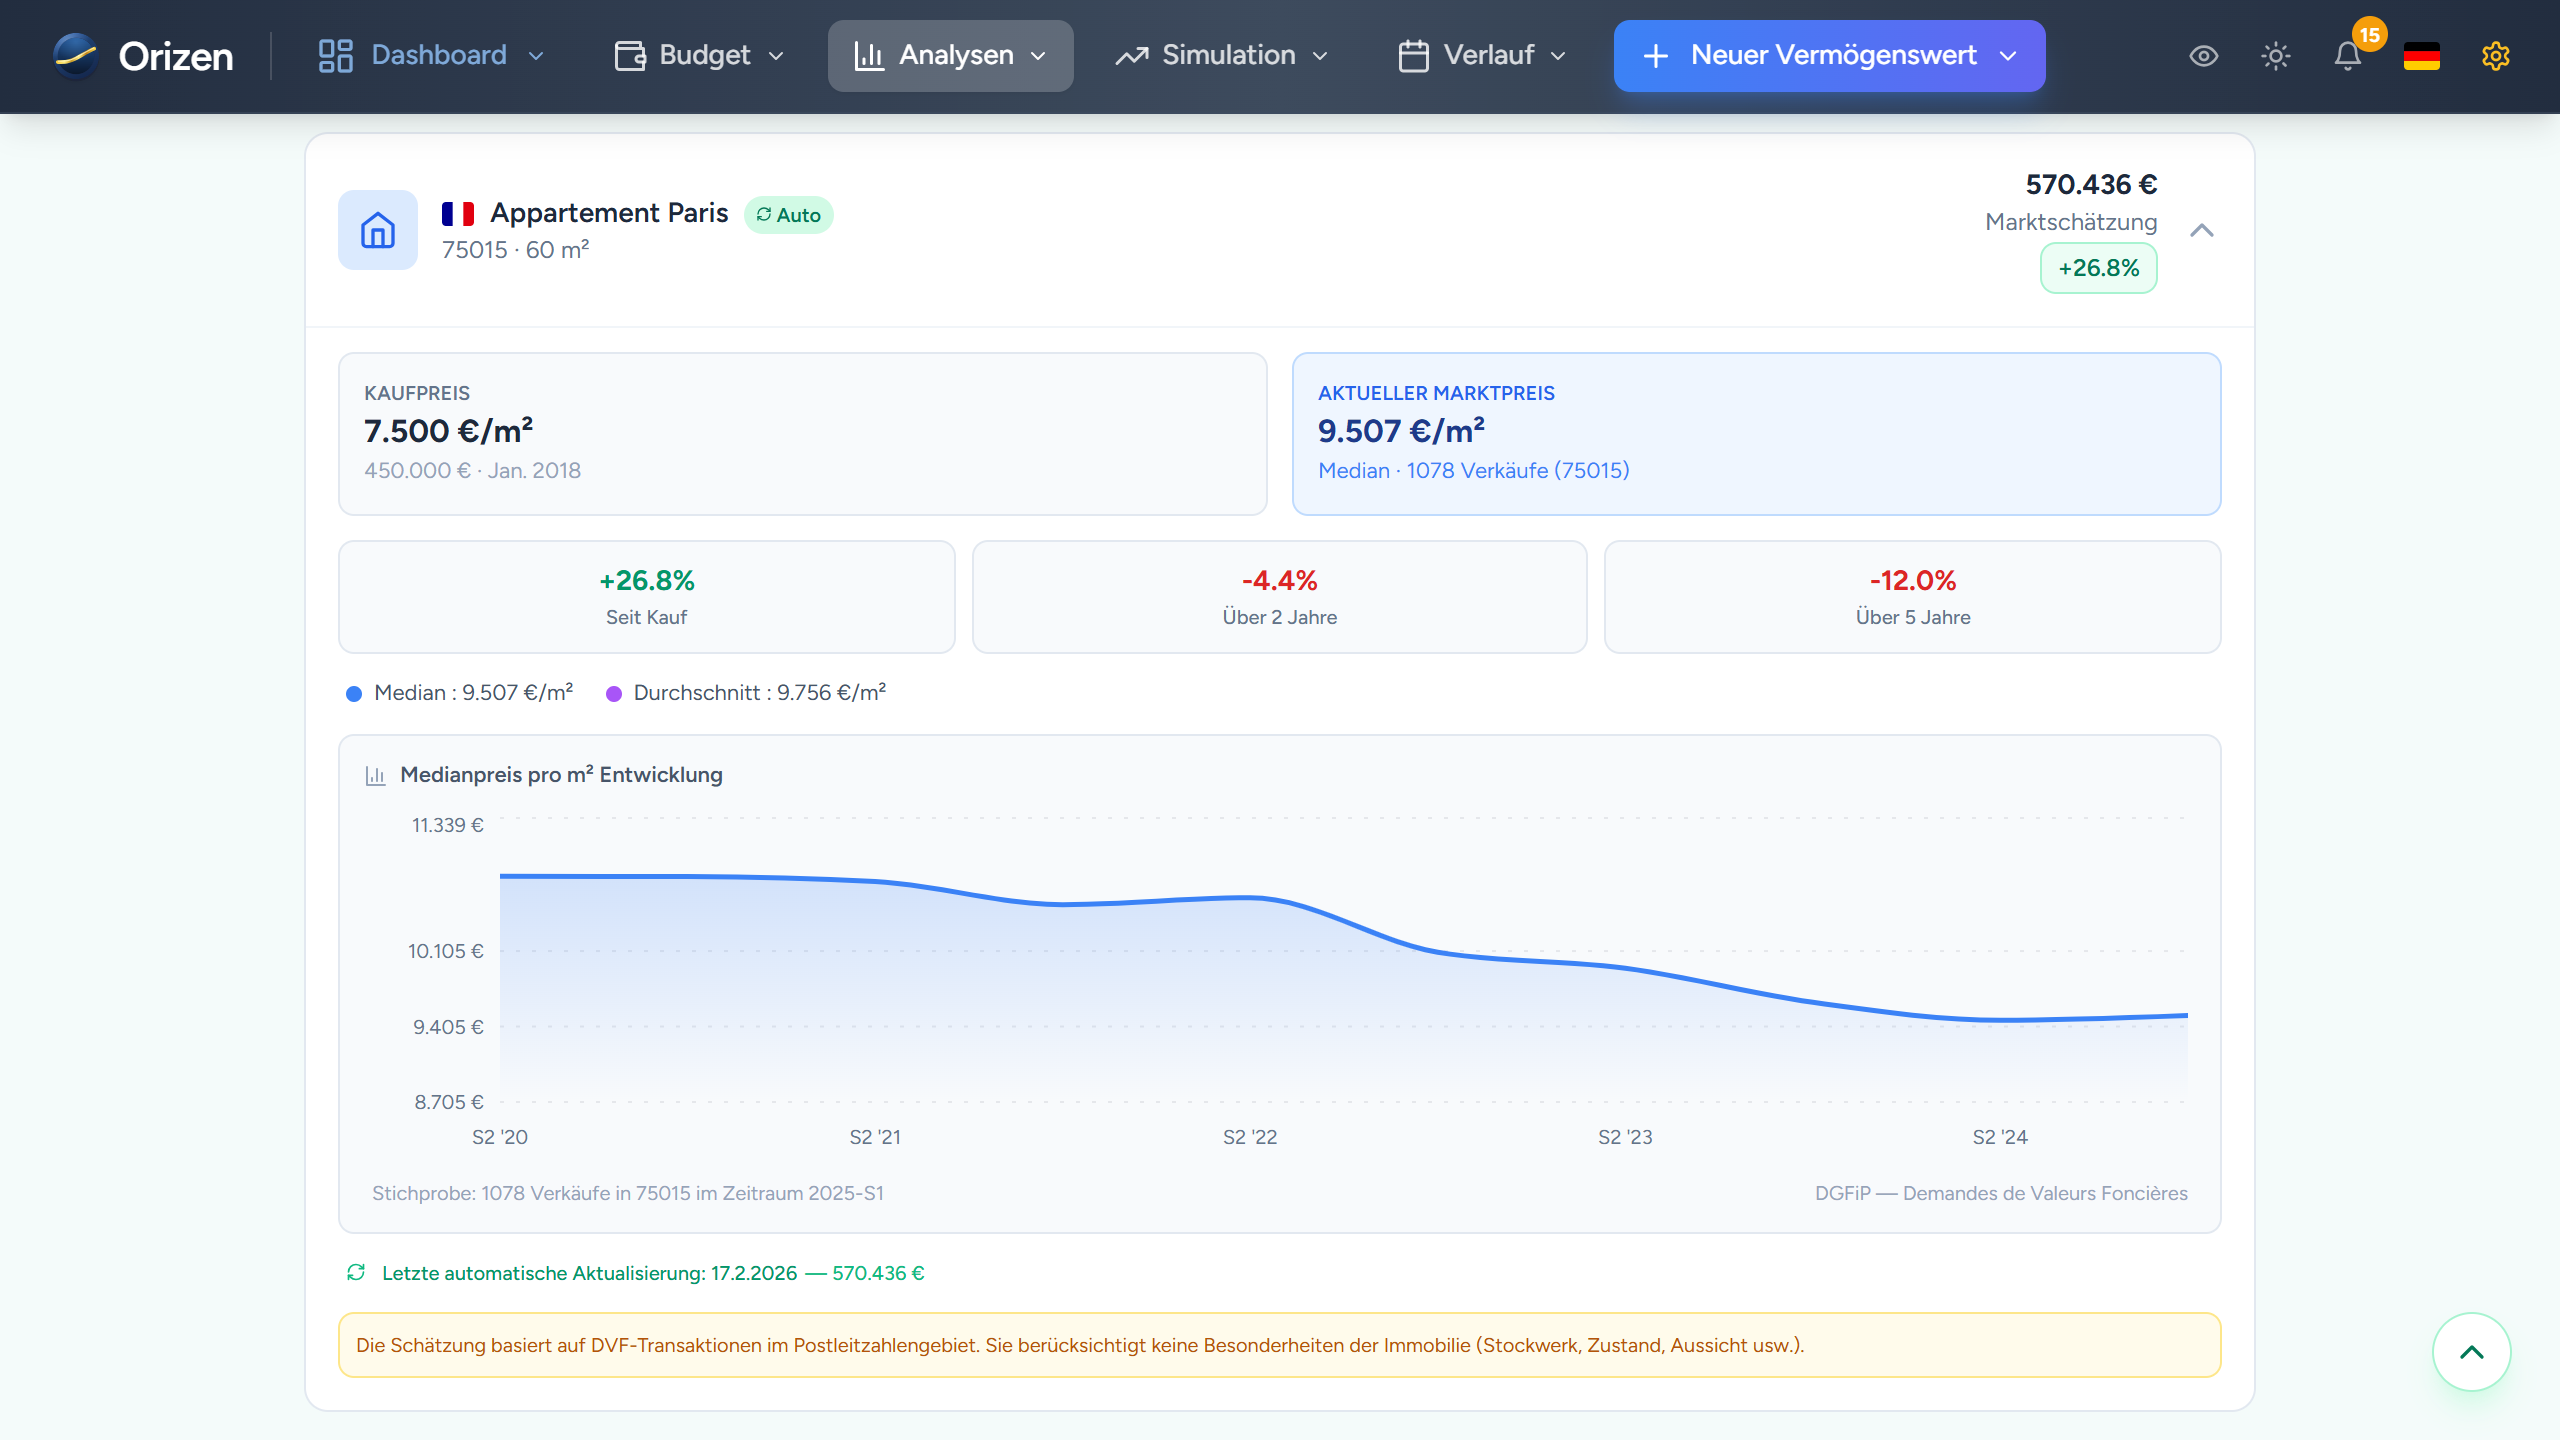
Task: Collapse the Appartement Paris card chevron
Action: click(x=2203, y=230)
